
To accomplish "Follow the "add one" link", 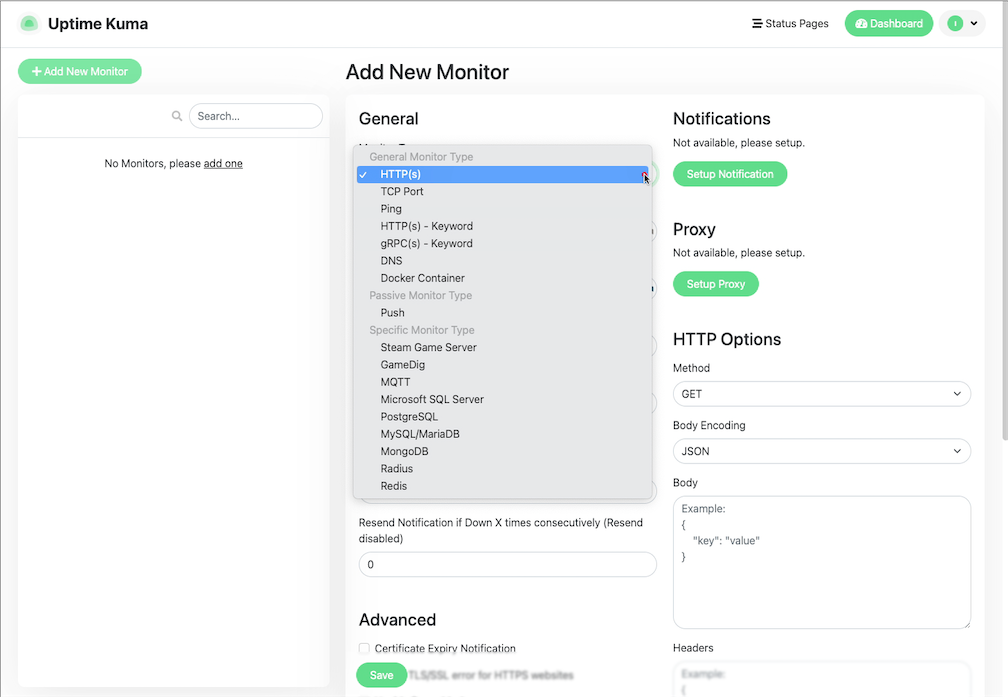I will [x=223, y=163].
